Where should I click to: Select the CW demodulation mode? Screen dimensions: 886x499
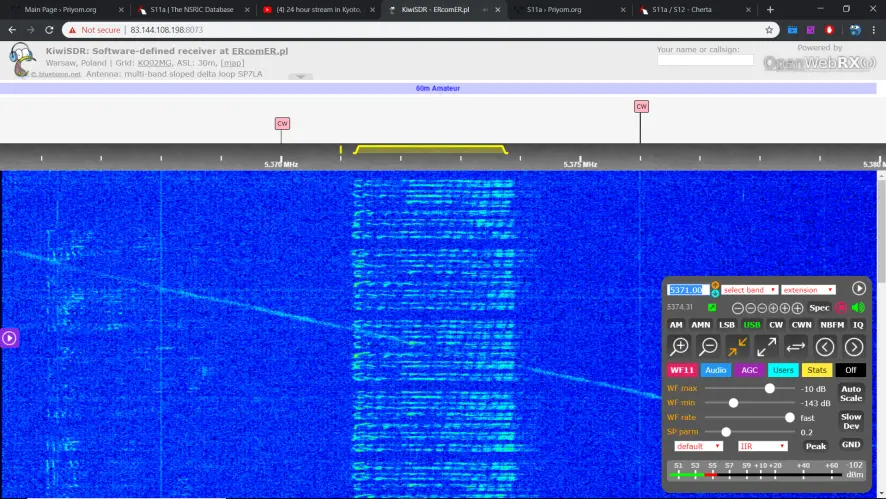[776, 325]
